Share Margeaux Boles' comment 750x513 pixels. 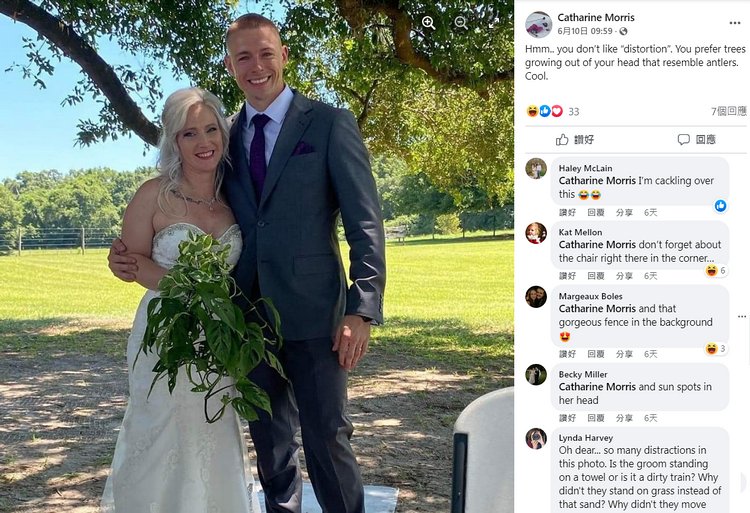(x=624, y=354)
